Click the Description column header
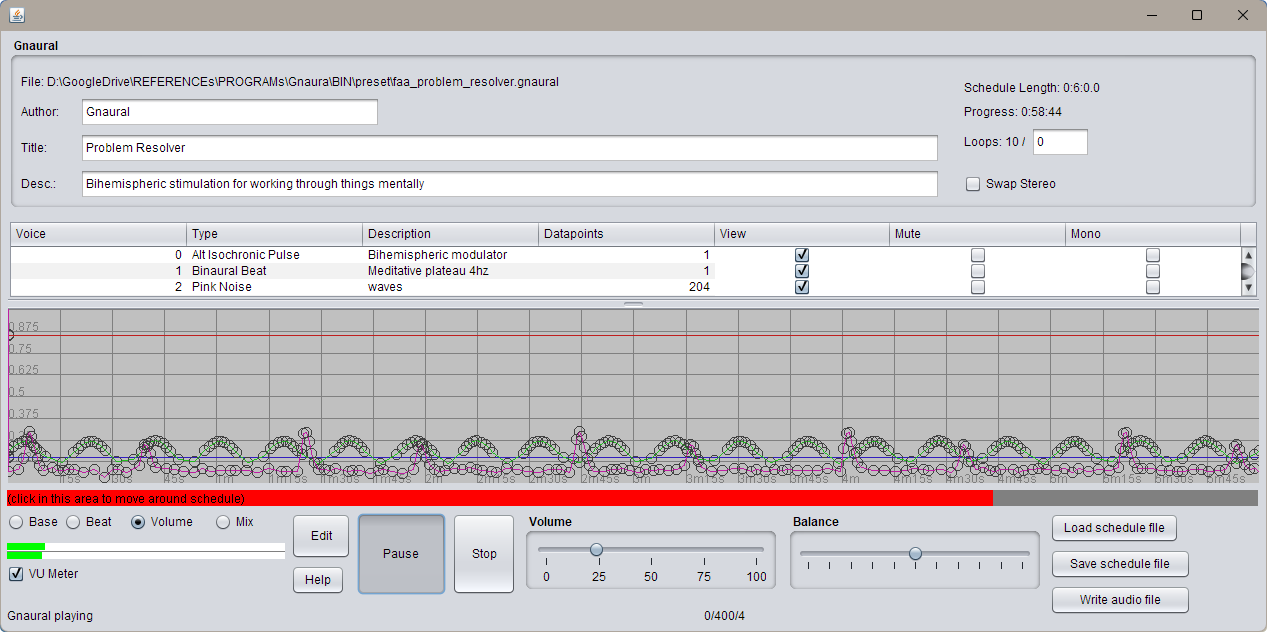 (451, 234)
